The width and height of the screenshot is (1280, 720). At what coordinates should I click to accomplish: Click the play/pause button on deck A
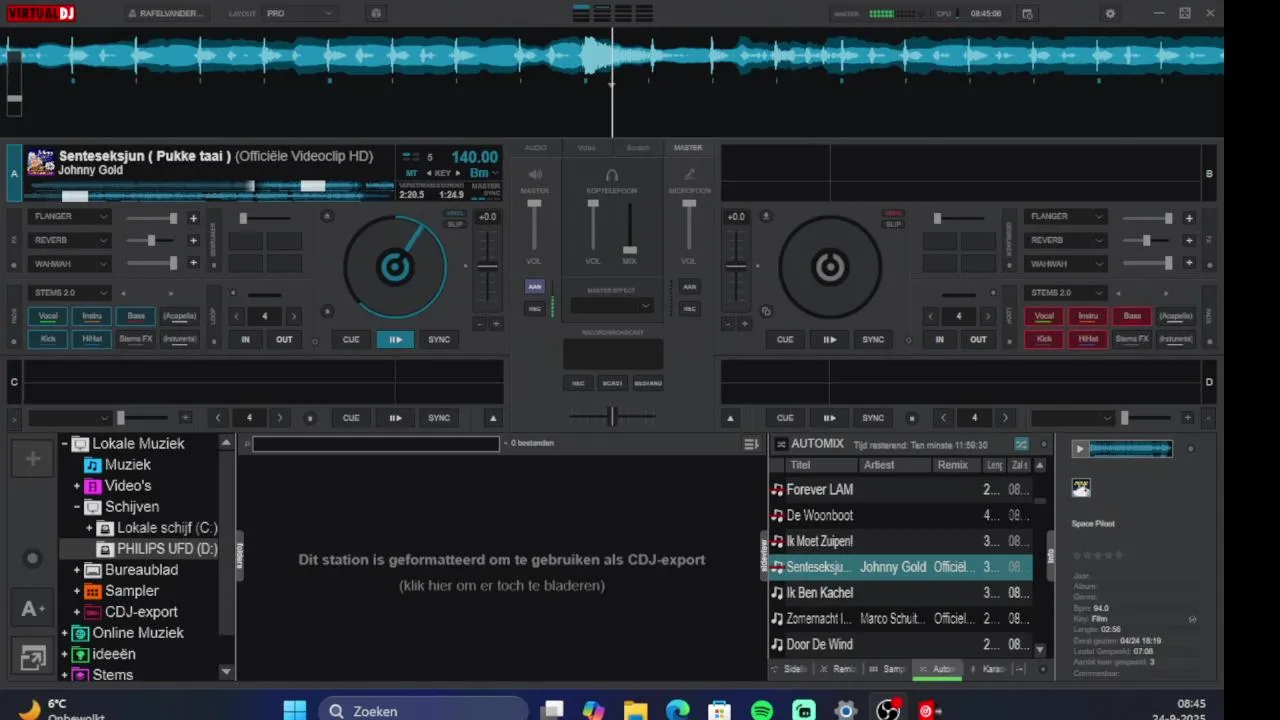pyautogui.click(x=395, y=339)
